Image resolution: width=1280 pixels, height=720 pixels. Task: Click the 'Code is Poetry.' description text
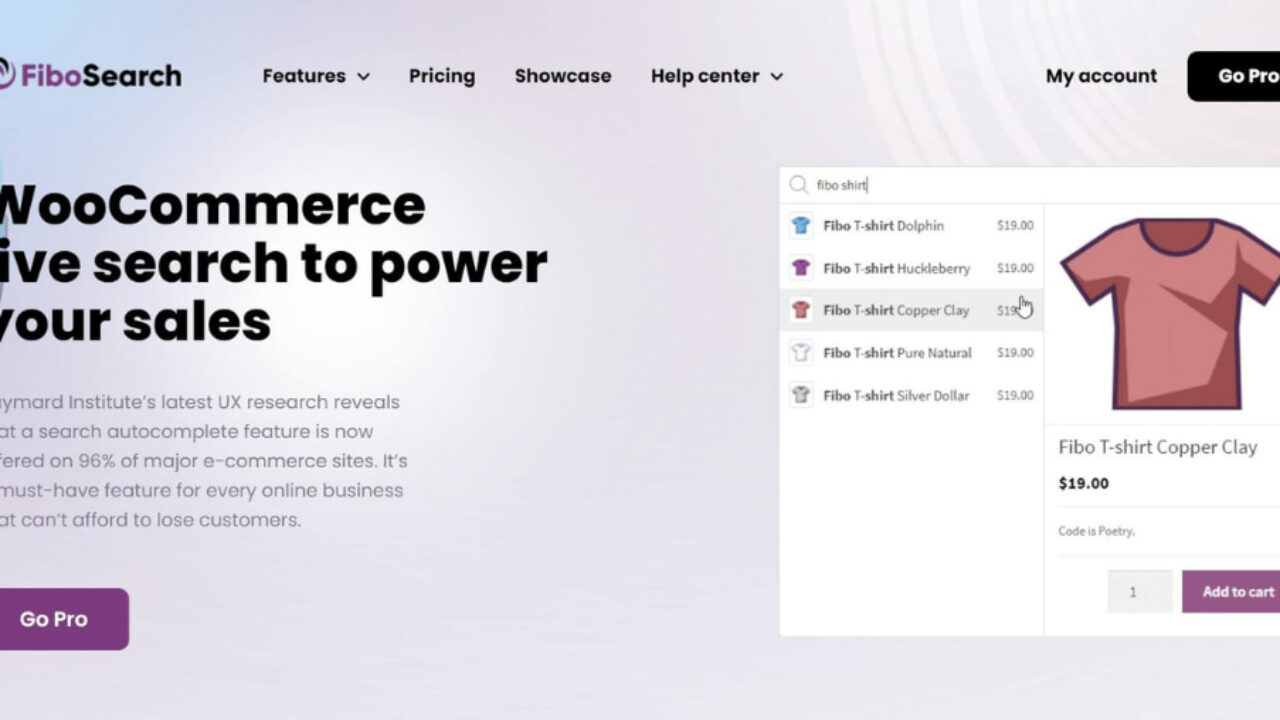tap(1096, 531)
